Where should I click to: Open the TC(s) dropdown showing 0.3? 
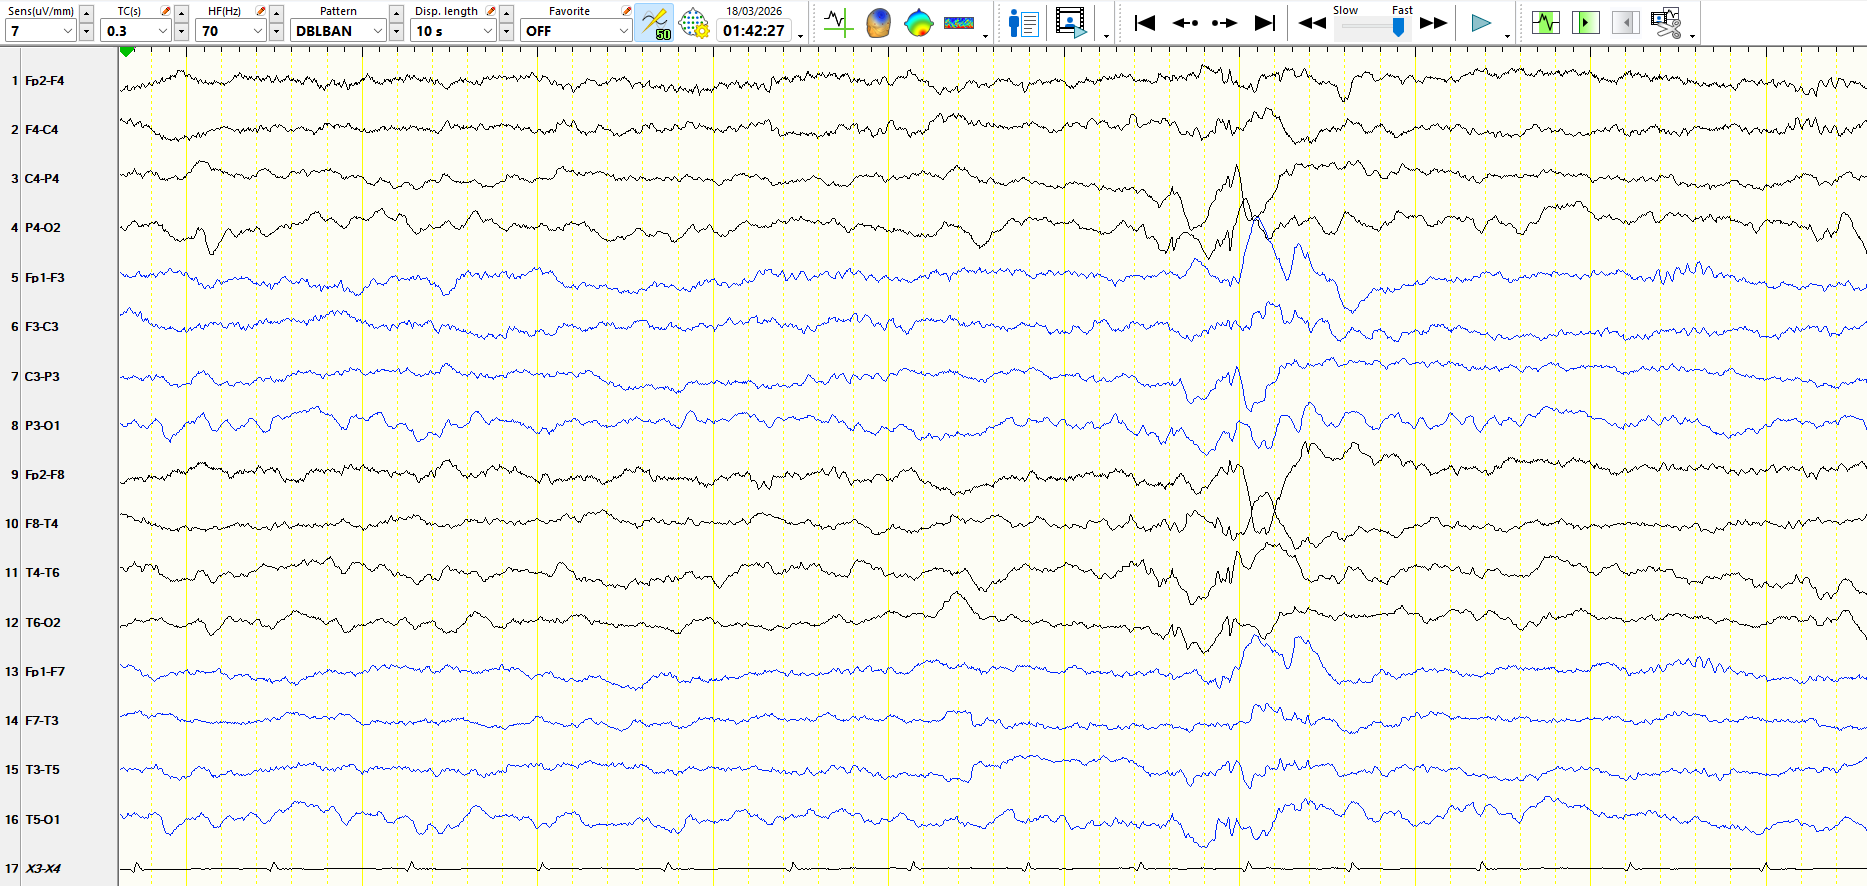[x=136, y=31]
